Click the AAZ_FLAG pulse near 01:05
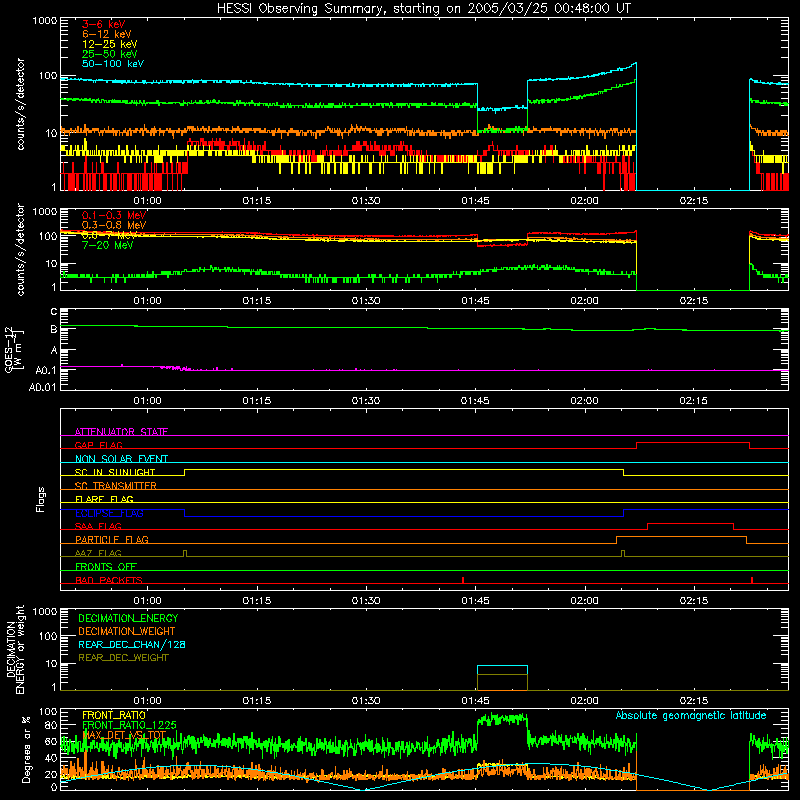The image size is (800, 800). [x=185, y=553]
